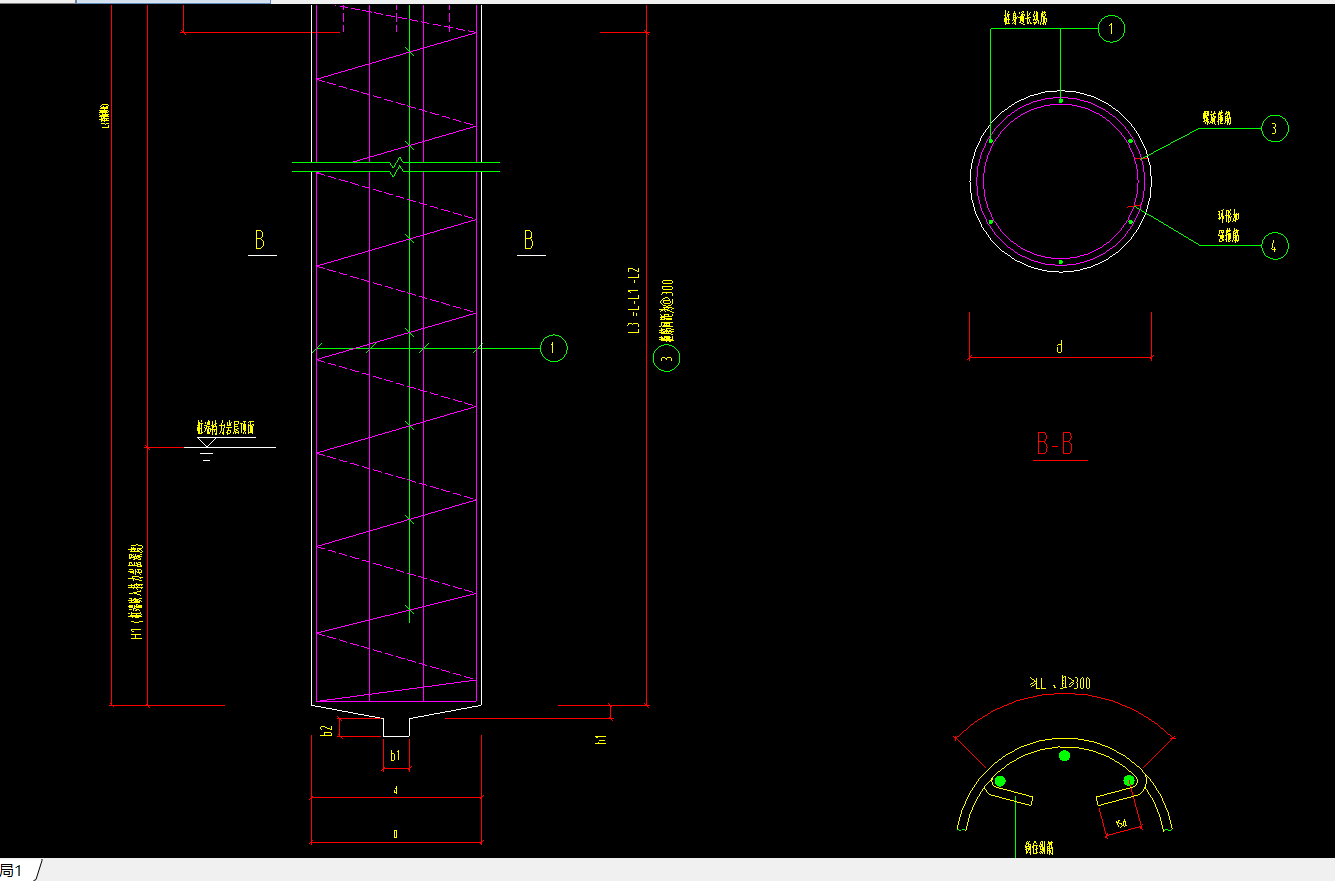Select the top green rebar dot in hook detail
Image resolution: width=1335 pixels, height=881 pixels.
pyautogui.click(x=1064, y=756)
